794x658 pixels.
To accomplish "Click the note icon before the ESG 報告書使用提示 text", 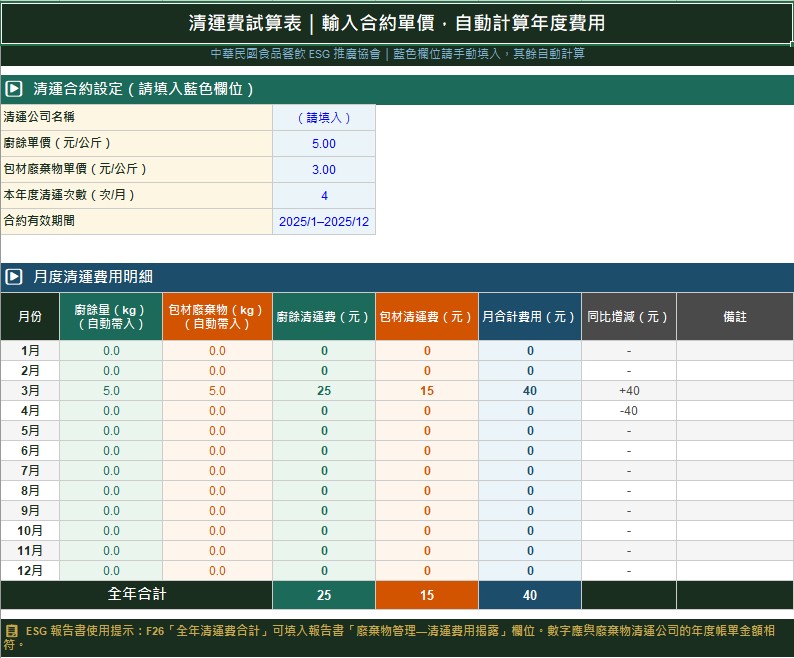I will (x=12, y=631).
